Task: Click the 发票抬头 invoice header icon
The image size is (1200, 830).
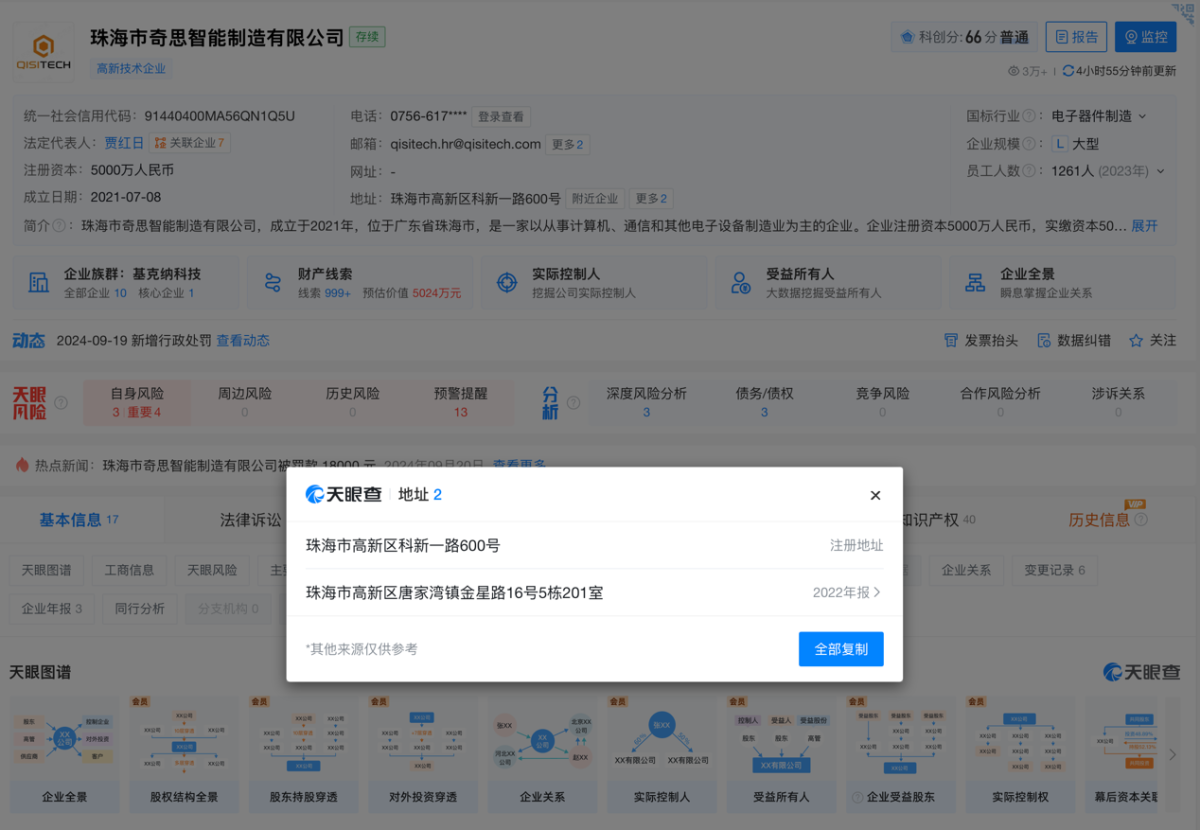Action: pyautogui.click(x=951, y=340)
